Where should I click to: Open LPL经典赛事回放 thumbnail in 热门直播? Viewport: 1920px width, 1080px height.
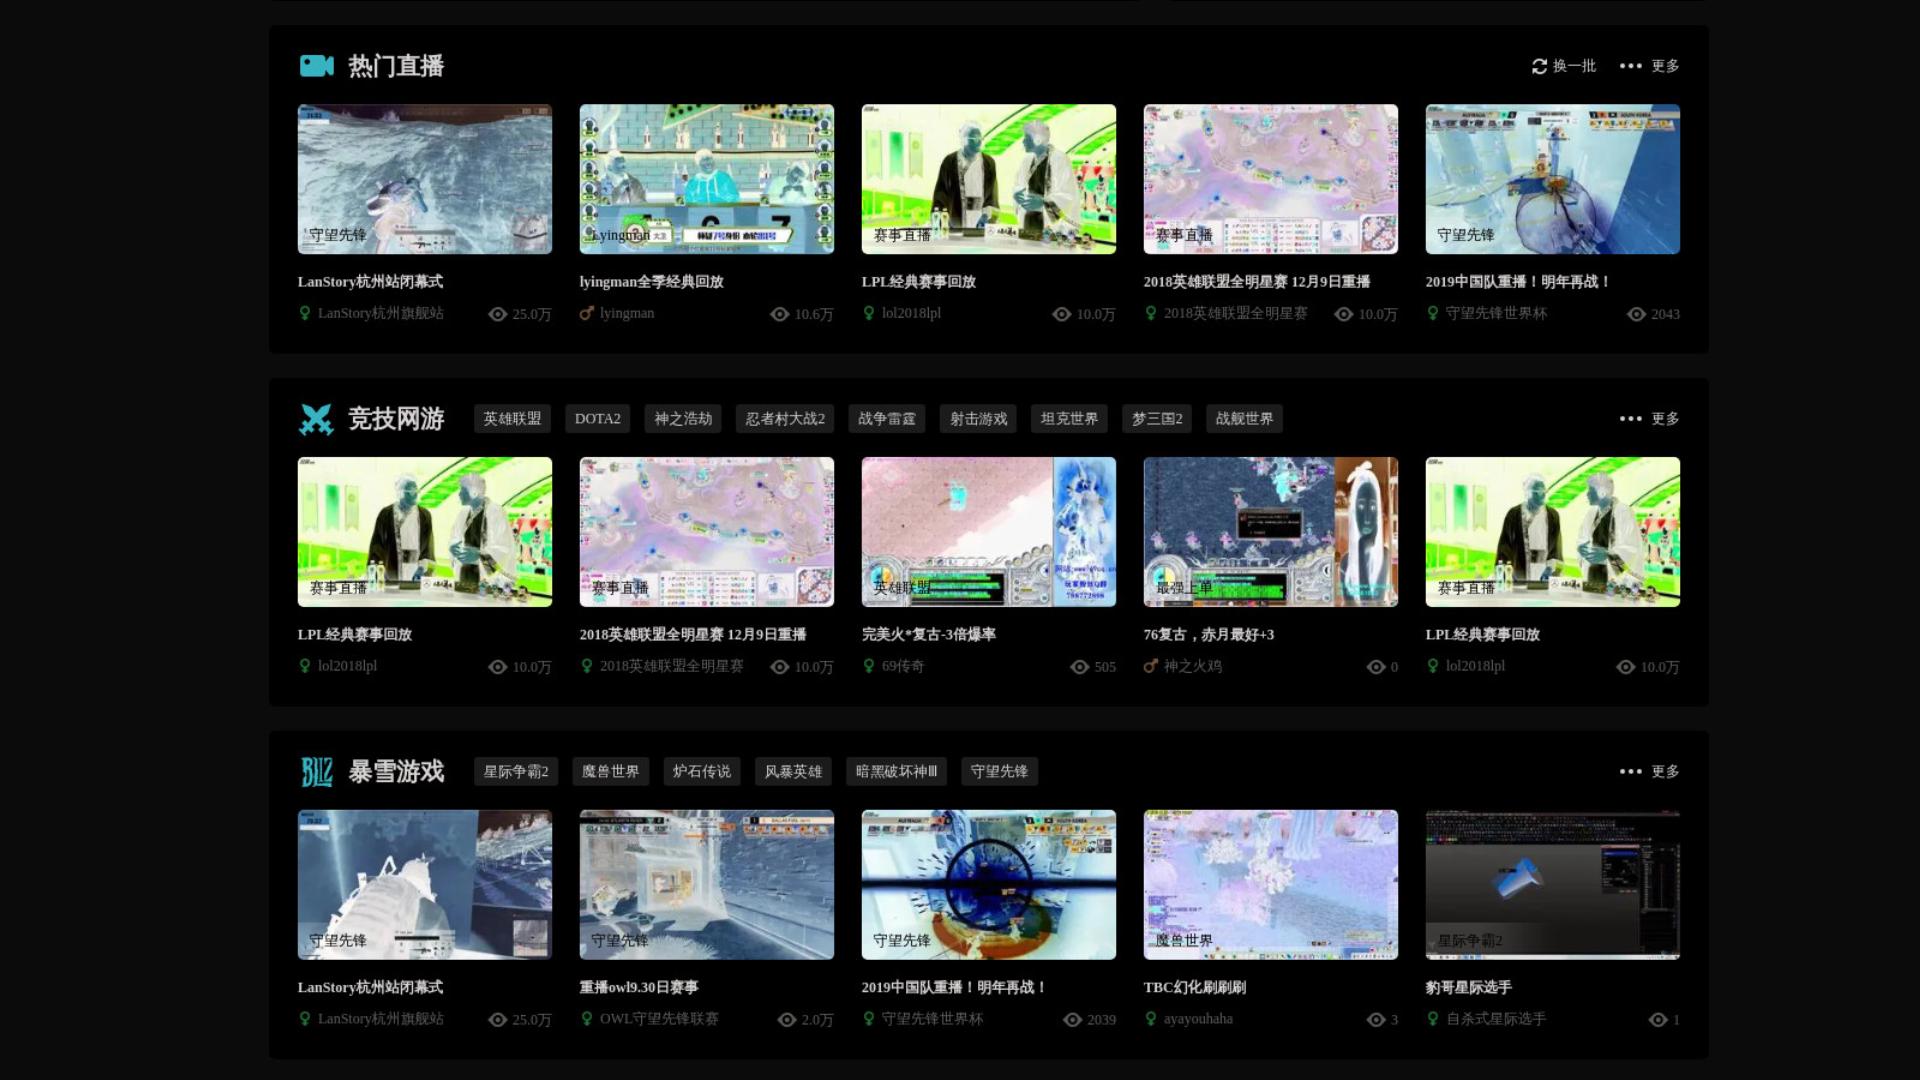989,179
